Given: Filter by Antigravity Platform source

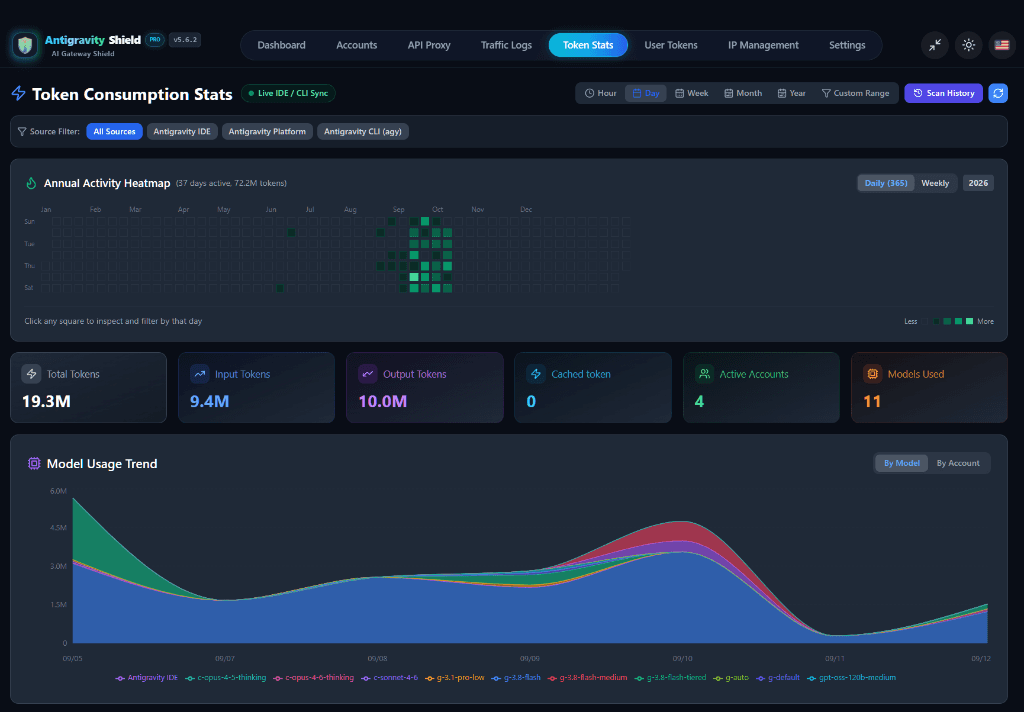Looking at the screenshot, I should pyautogui.click(x=267, y=131).
